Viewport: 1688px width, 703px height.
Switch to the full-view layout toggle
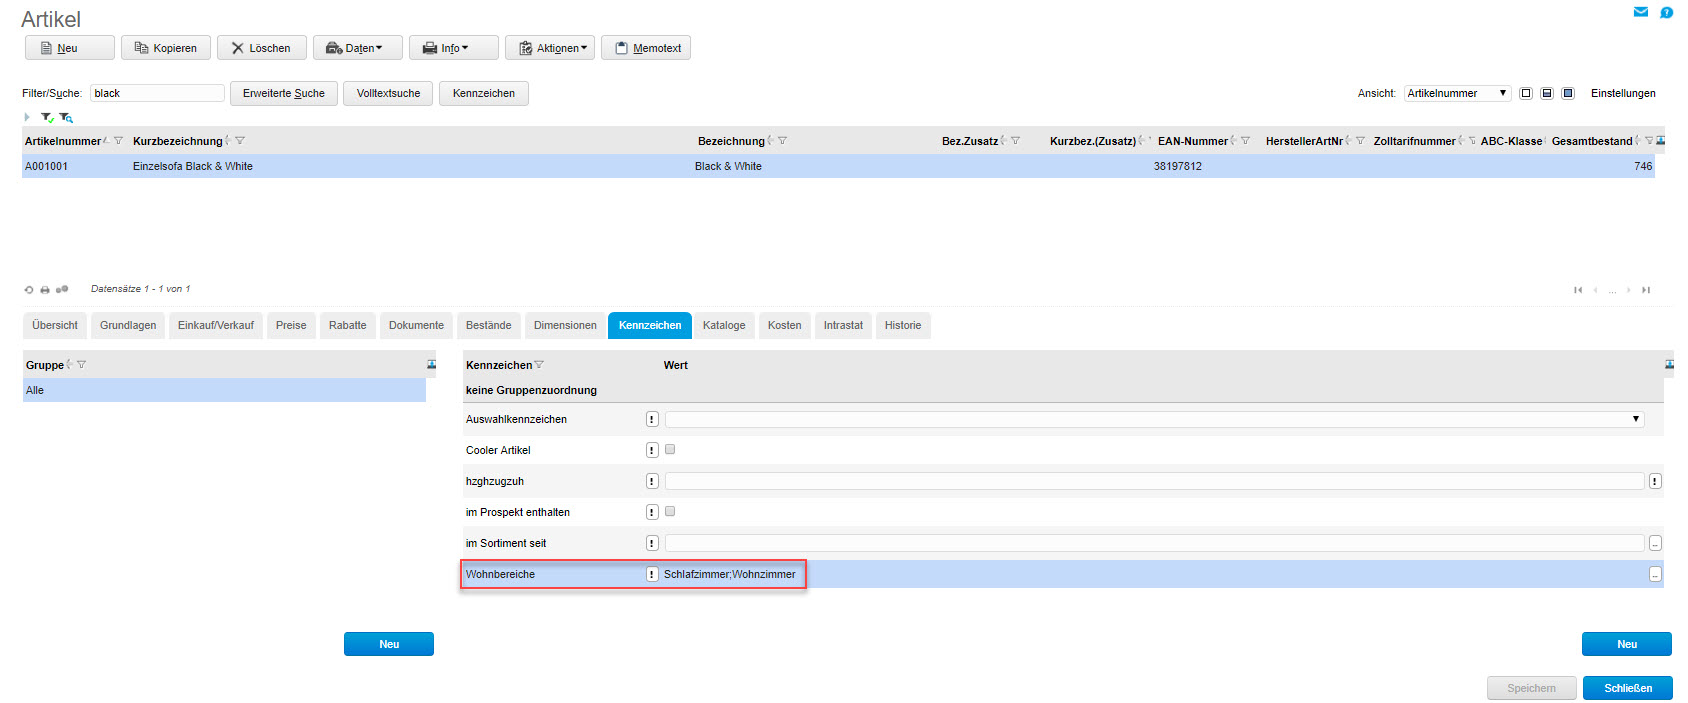click(x=1568, y=93)
